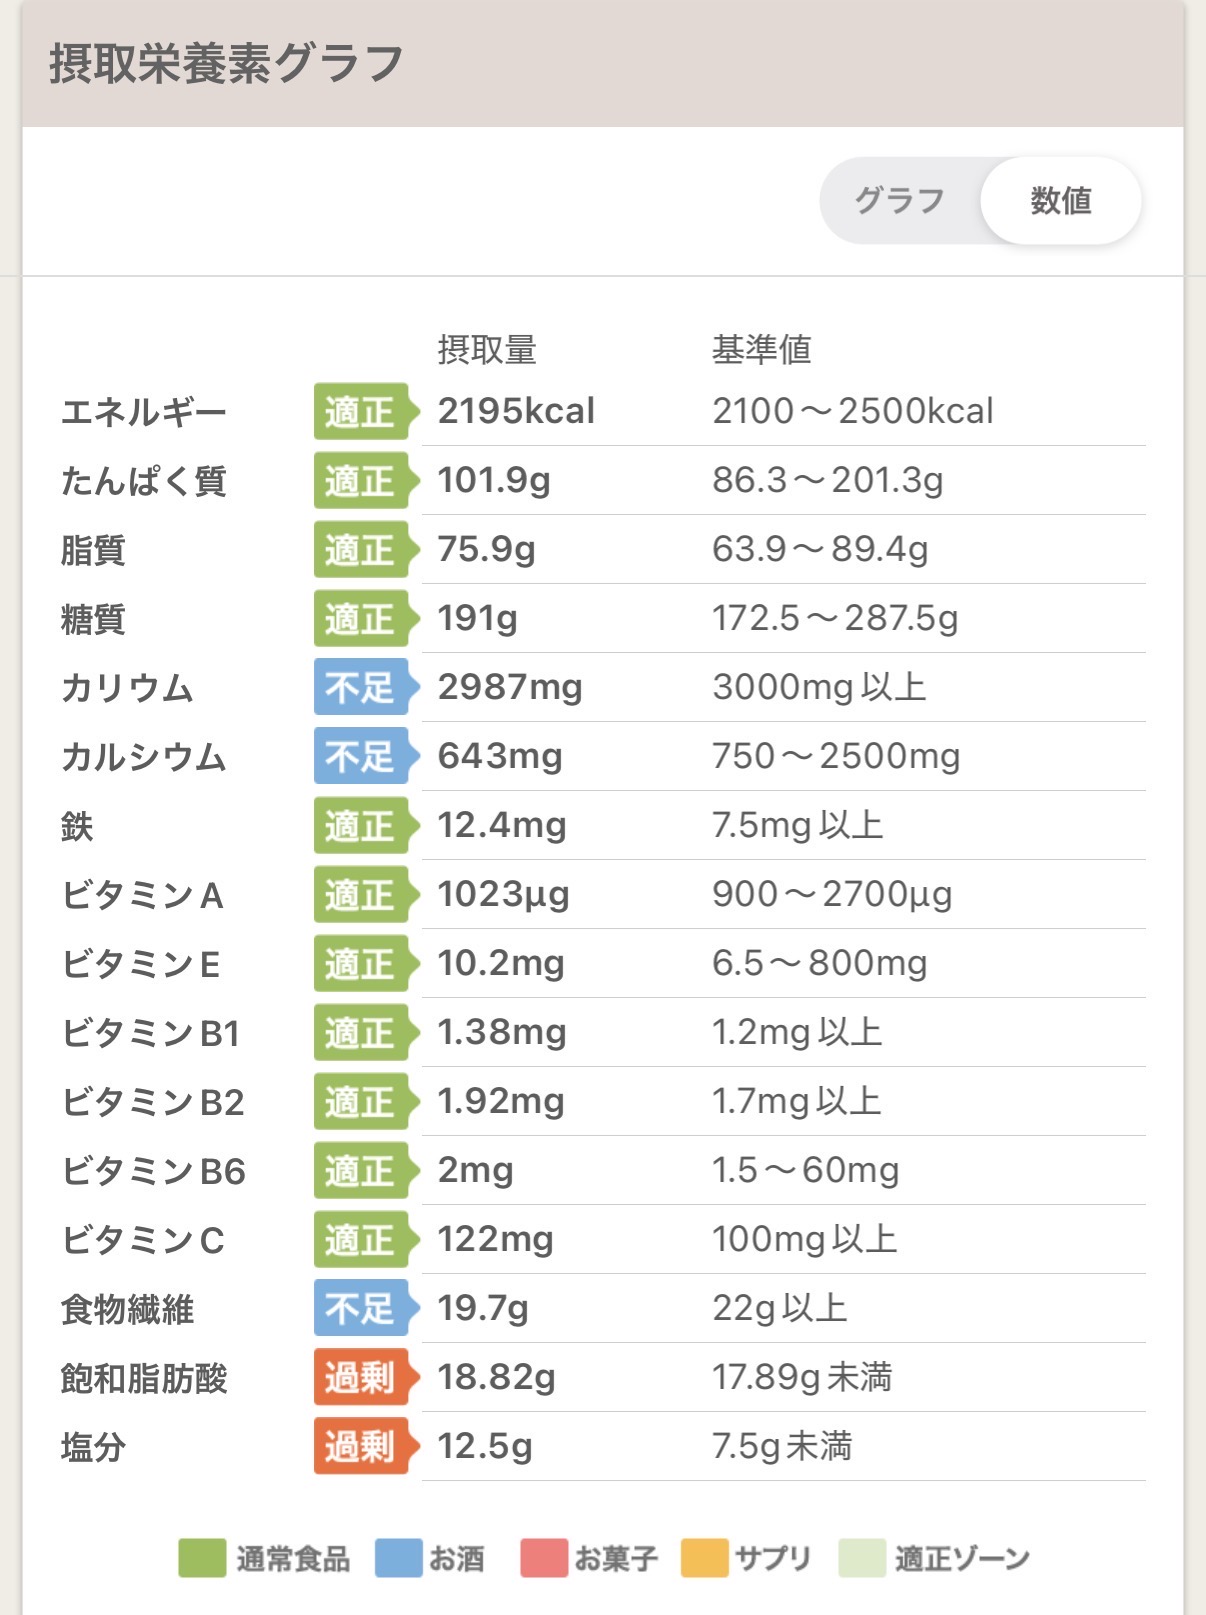Image resolution: width=1206 pixels, height=1615 pixels.
Task: Select the 数値 view toggle
Action: [x=1060, y=201]
